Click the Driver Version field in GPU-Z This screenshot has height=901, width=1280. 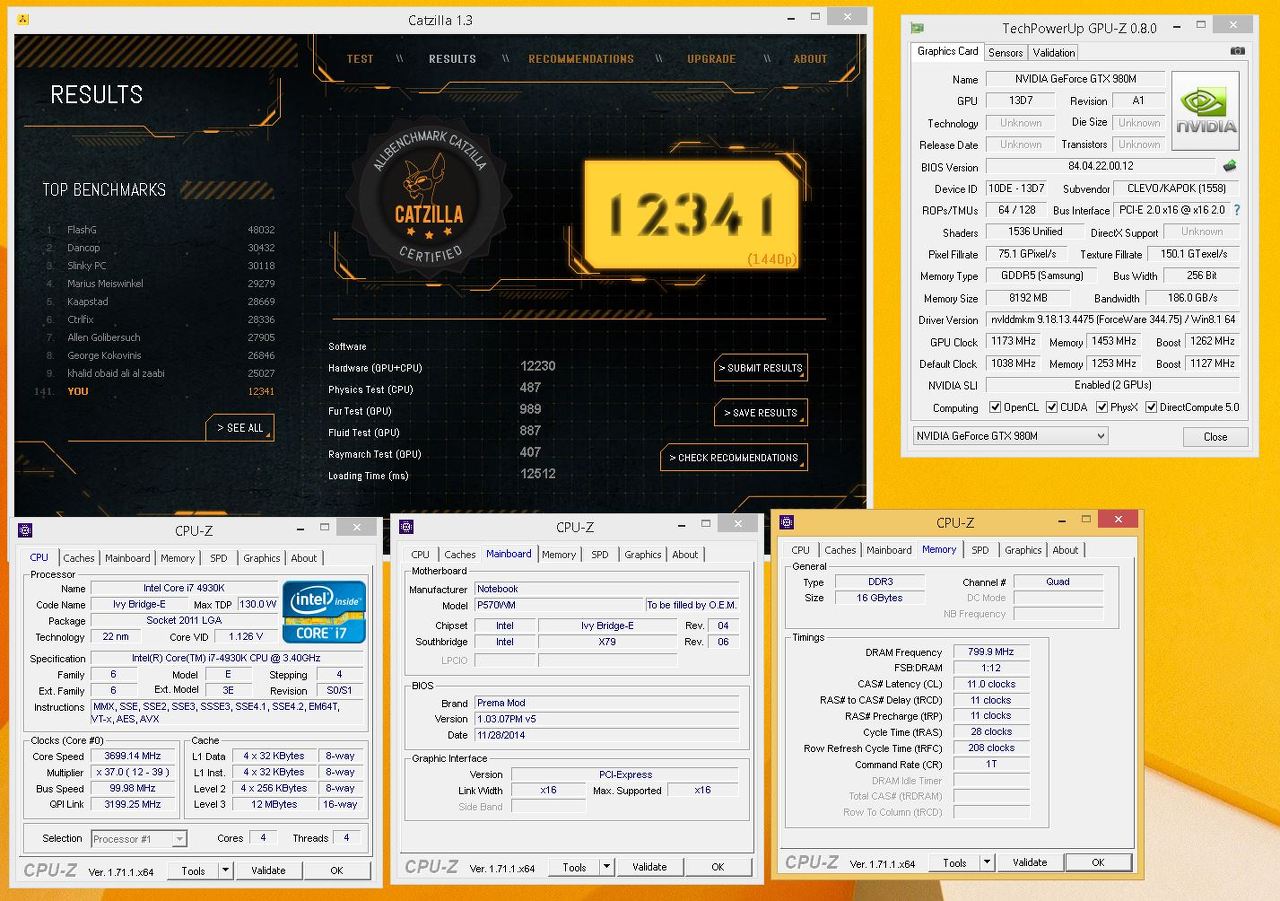click(x=1112, y=320)
